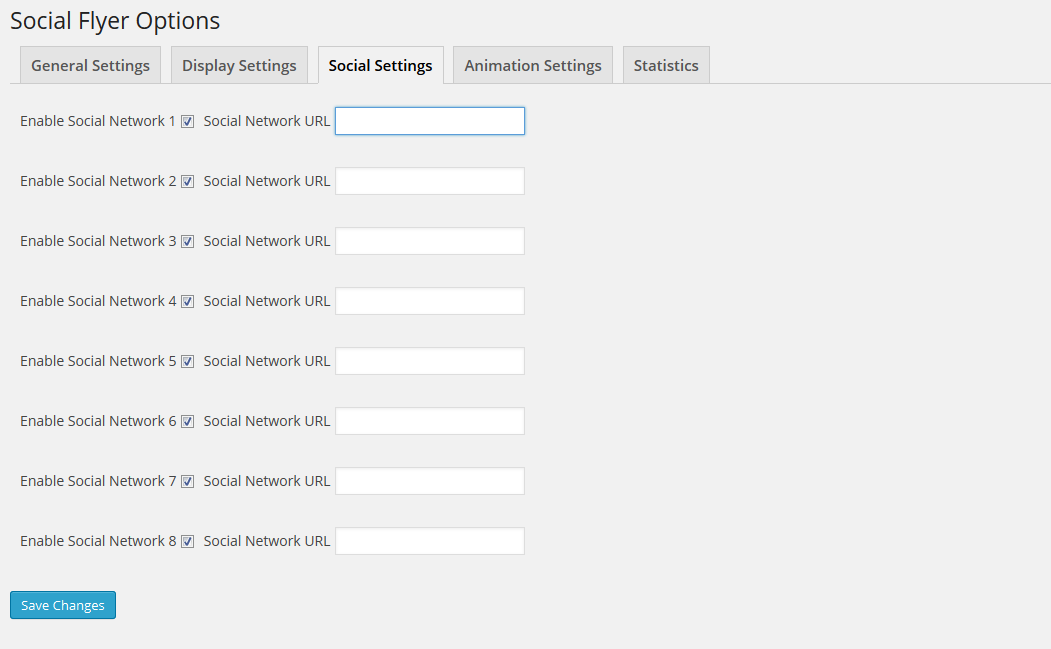
Task: Toggle Enable Social Network 2 checkbox
Action: (188, 182)
